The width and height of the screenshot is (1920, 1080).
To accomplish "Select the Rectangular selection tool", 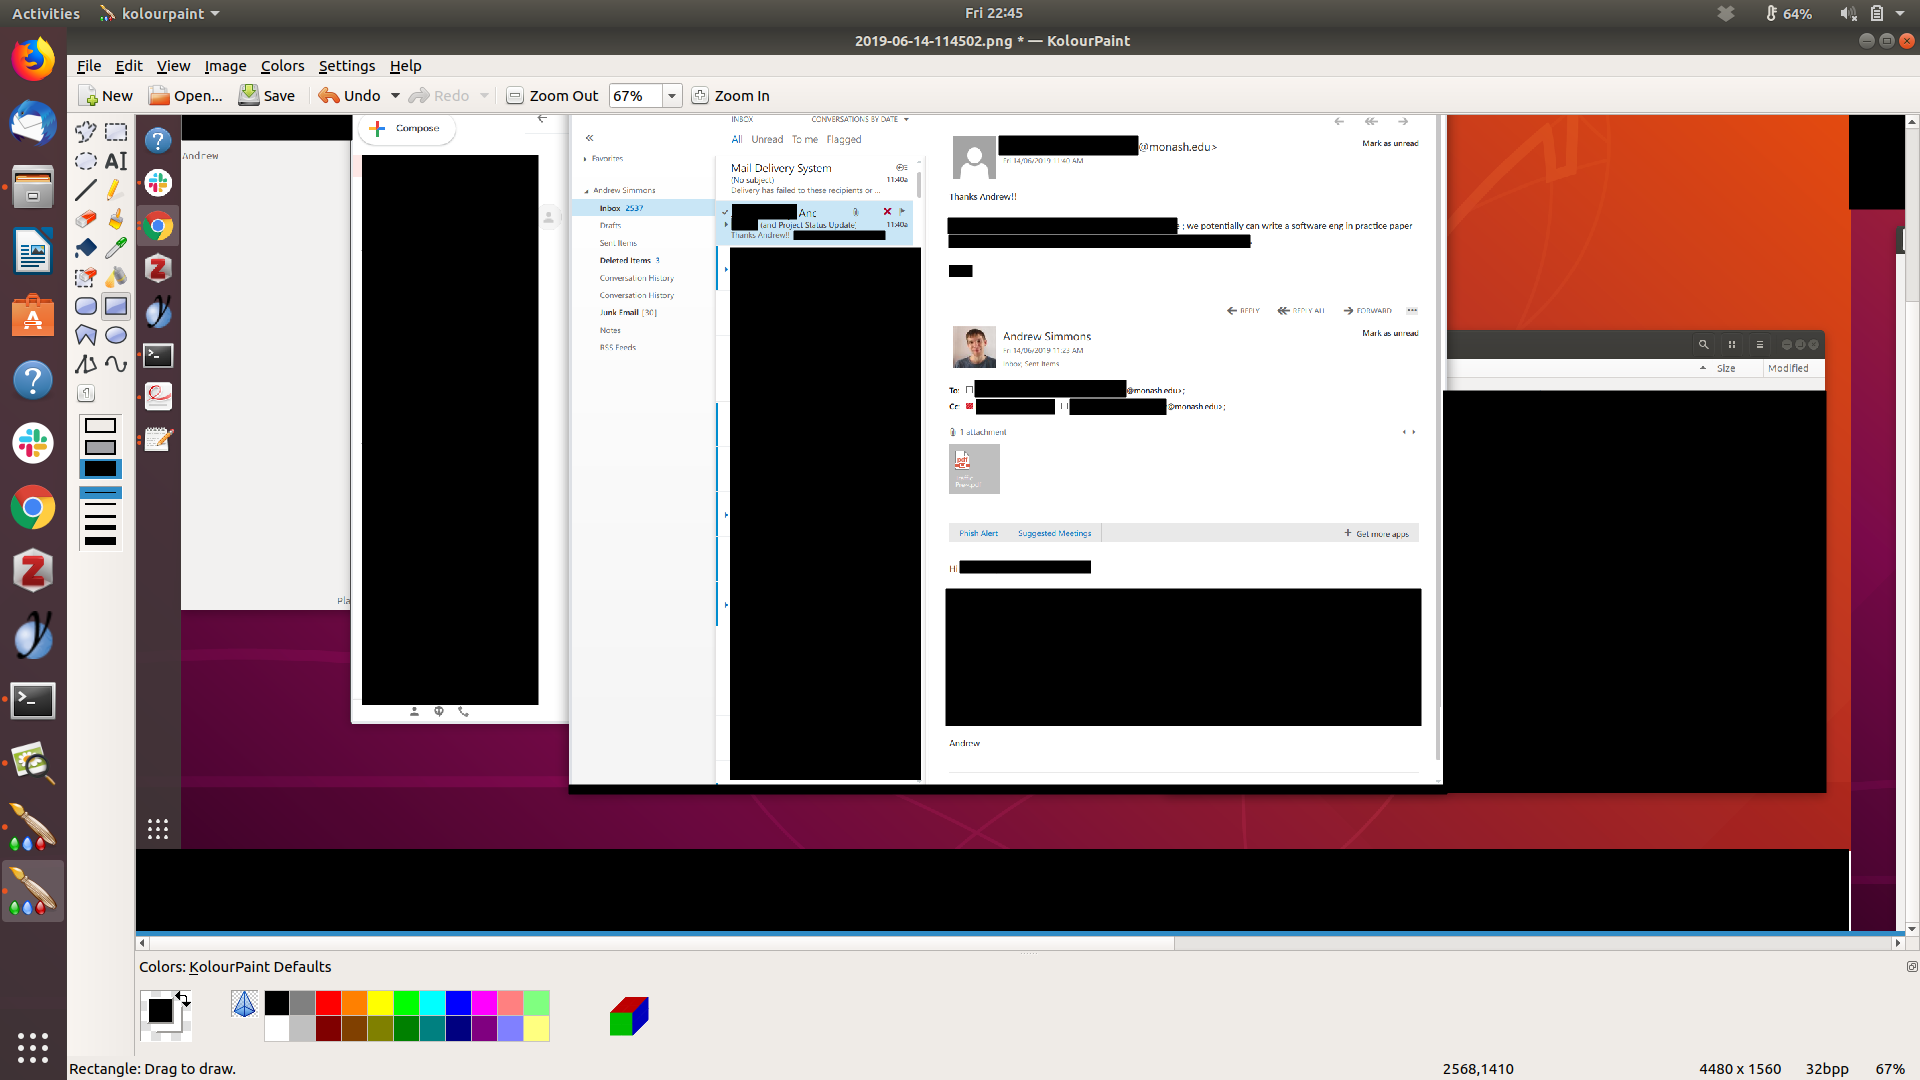I will (x=116, y=132).
